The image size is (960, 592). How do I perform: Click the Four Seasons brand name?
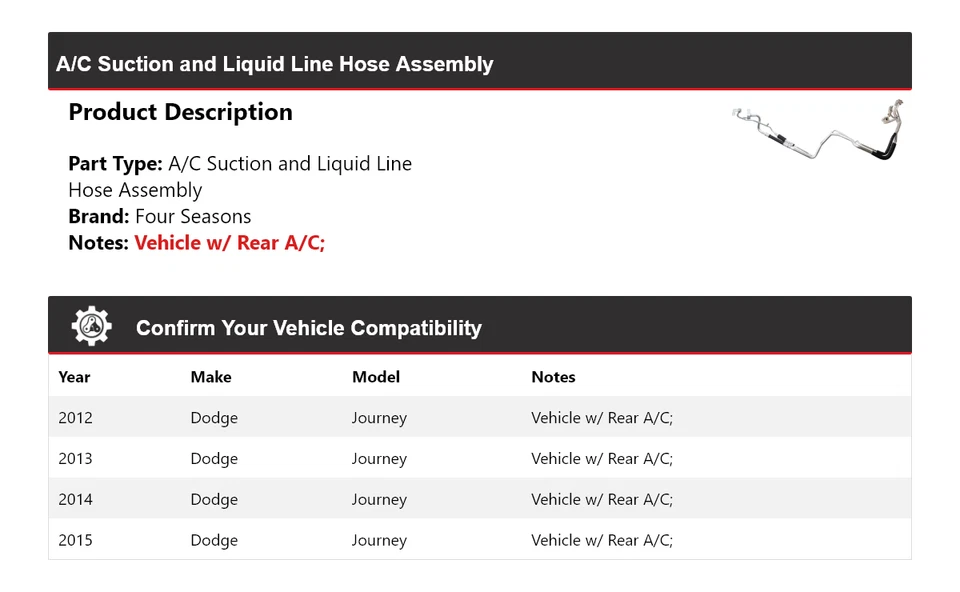pos(193,216)
